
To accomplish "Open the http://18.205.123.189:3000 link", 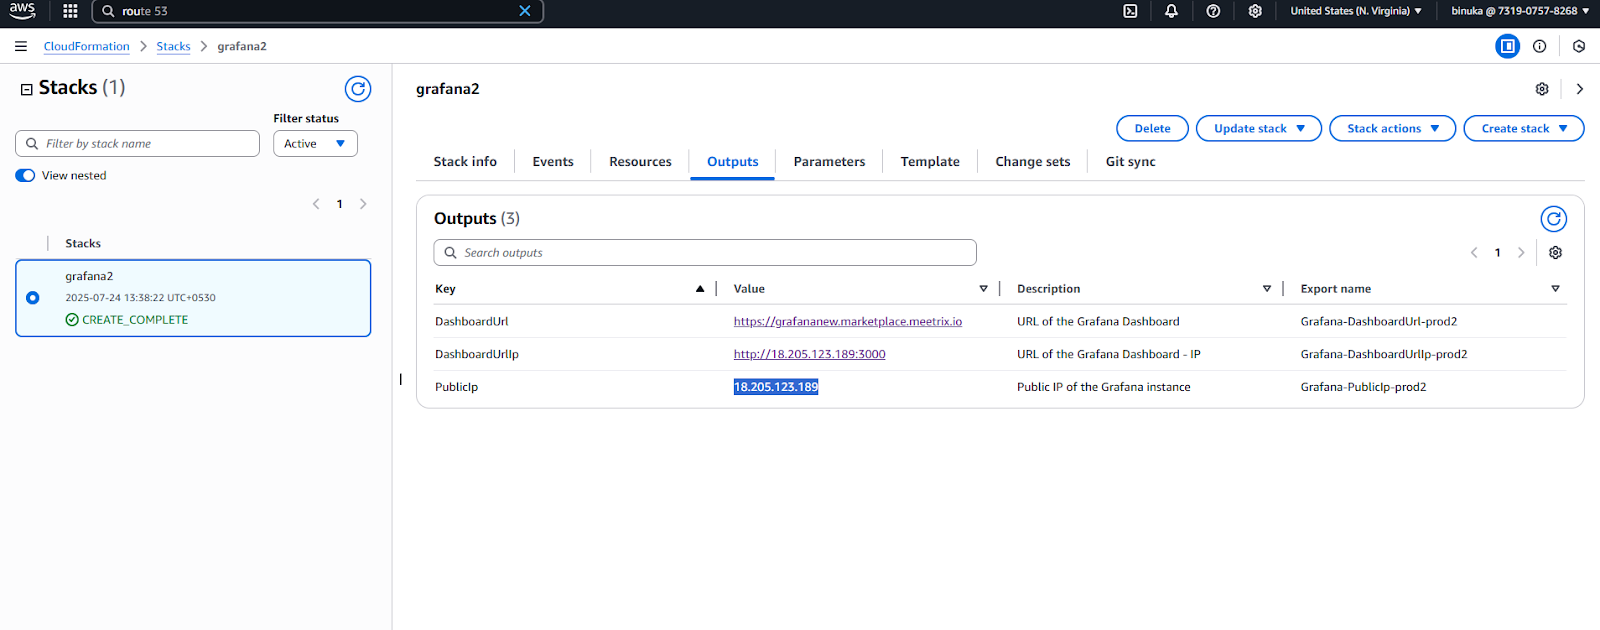I will pos(809,354).
